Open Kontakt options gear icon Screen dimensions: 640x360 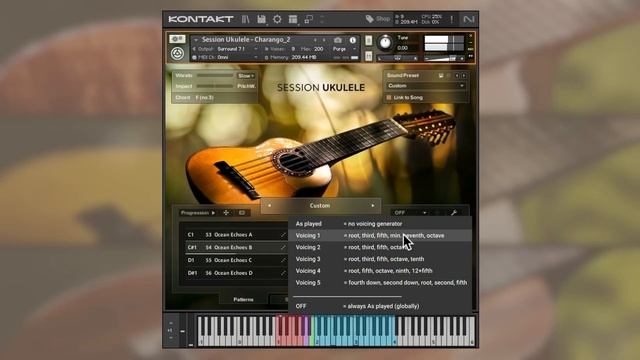pyautogui.click(x=277, y=19)
